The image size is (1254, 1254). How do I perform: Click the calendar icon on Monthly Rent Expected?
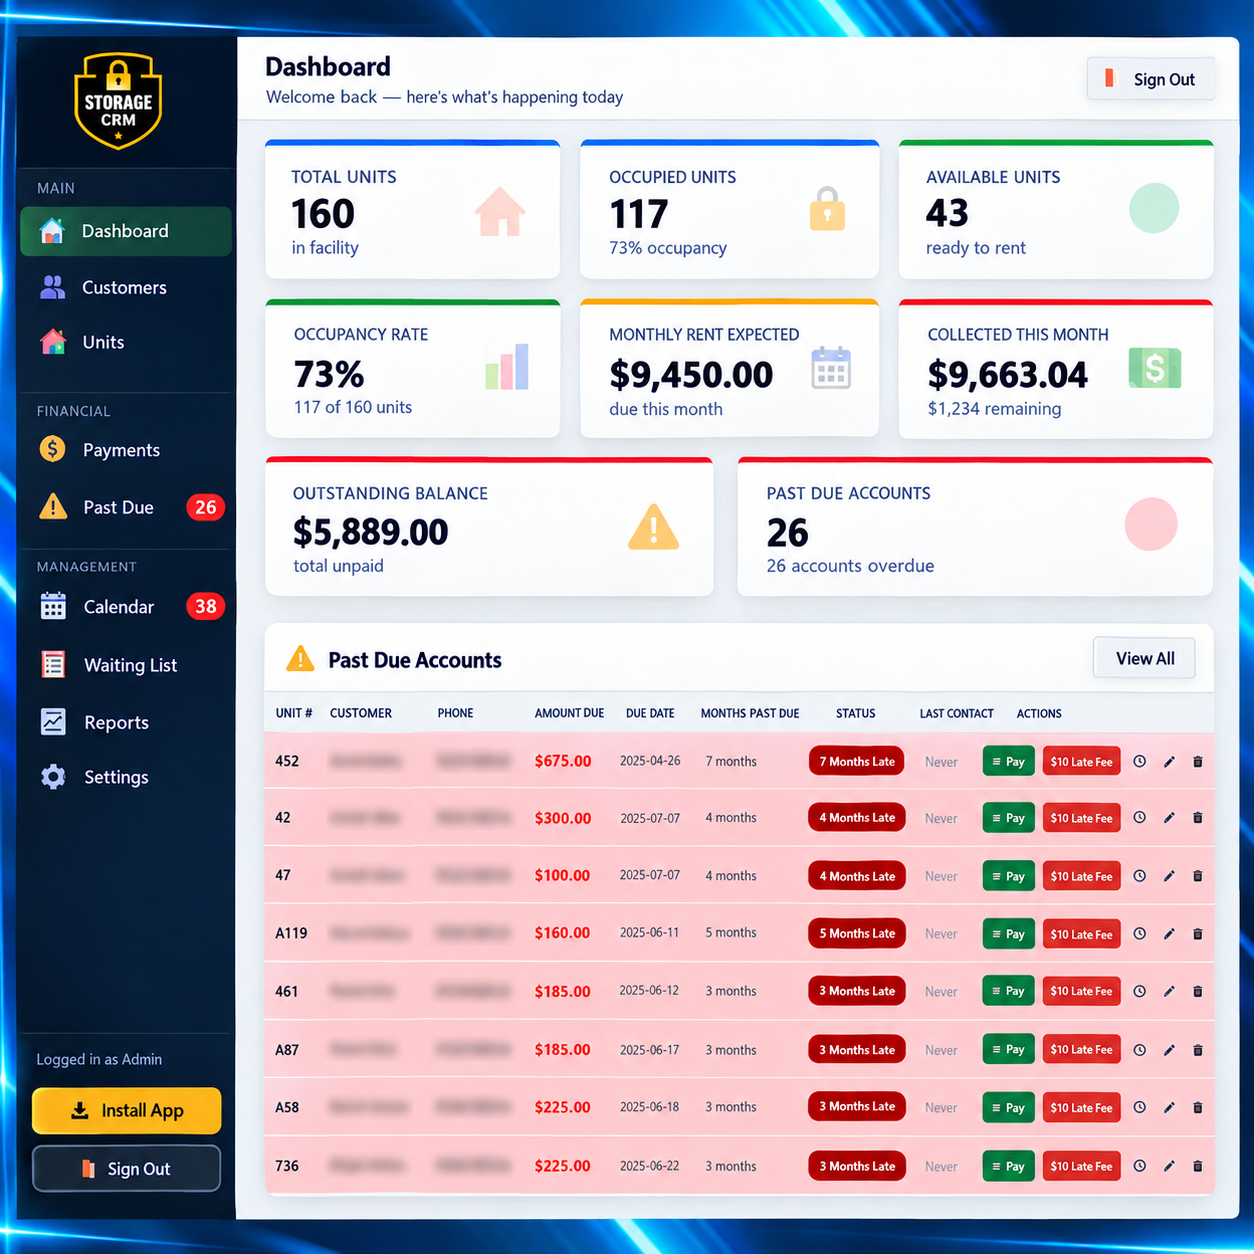pyautogui.click(x=831, y=368)
